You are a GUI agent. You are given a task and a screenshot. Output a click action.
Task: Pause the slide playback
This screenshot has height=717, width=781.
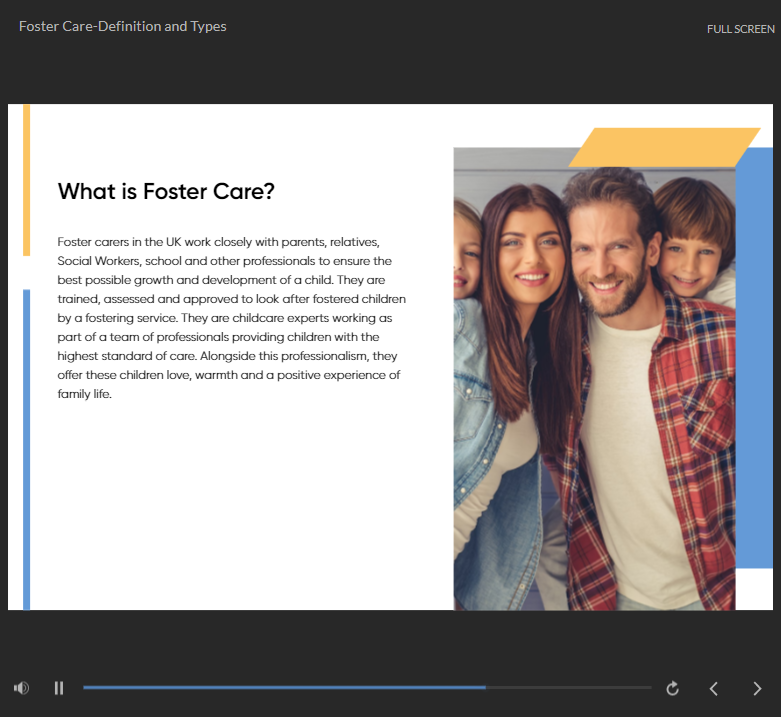tap(59, 688)
